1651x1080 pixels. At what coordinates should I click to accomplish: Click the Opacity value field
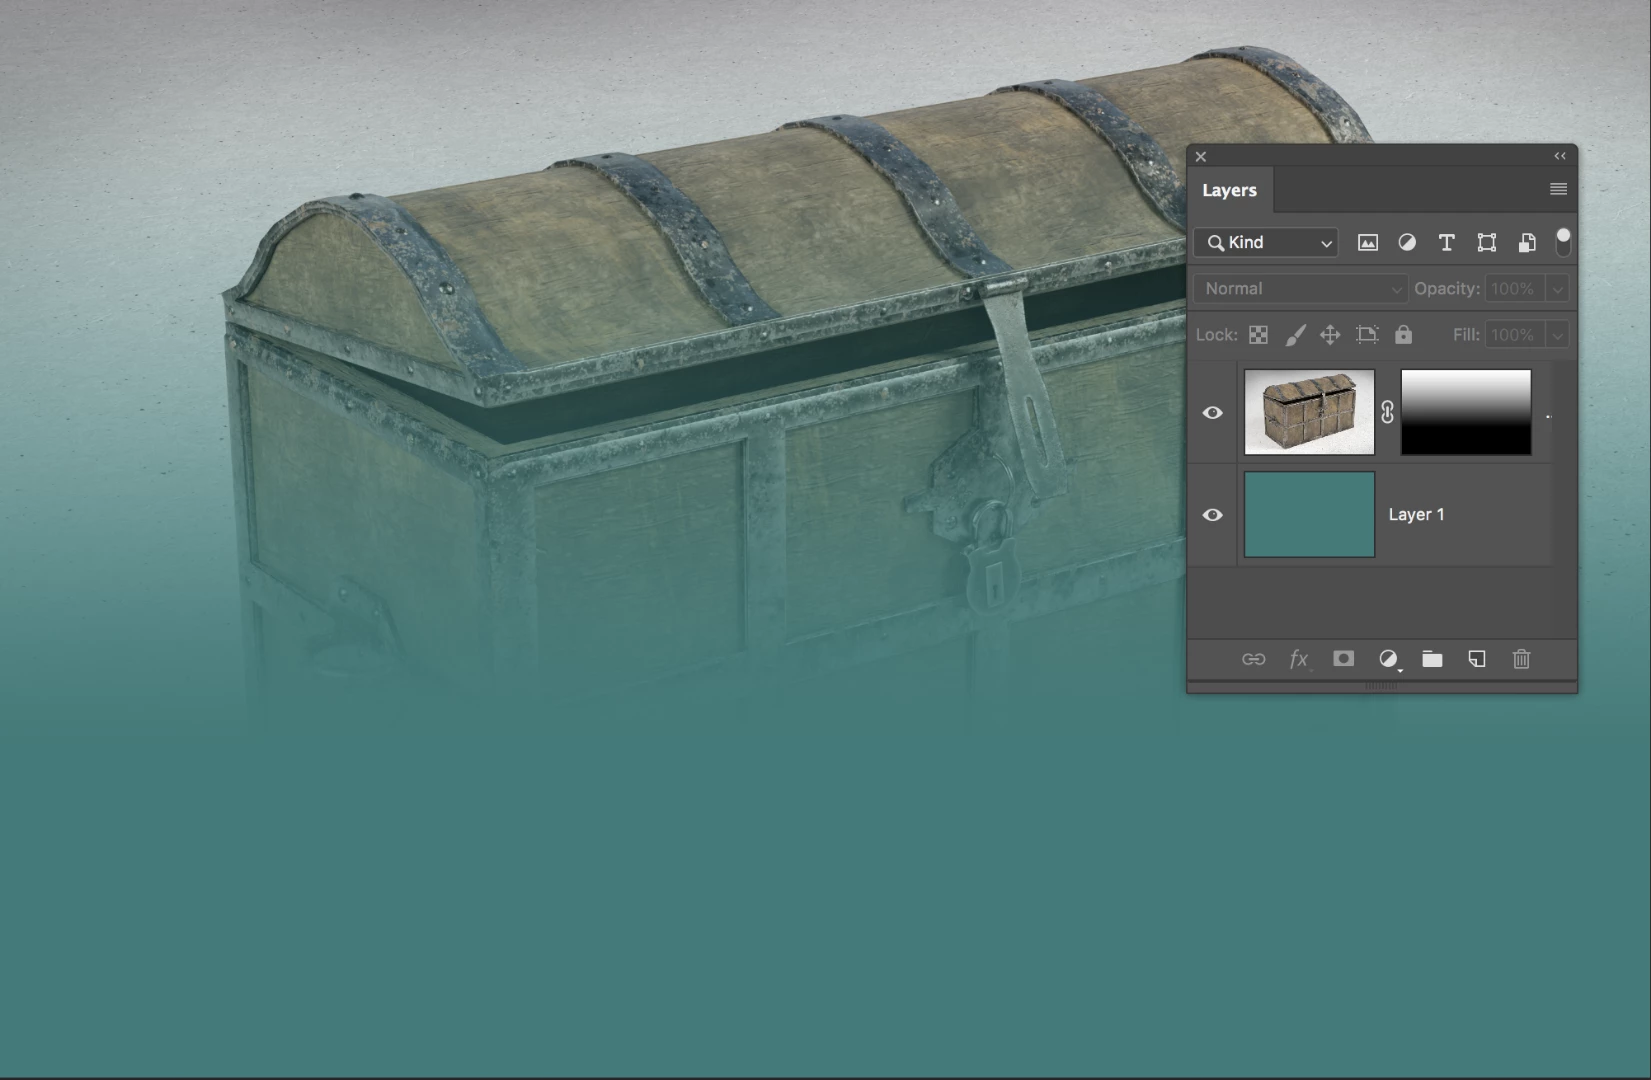tap(1514, 288)
